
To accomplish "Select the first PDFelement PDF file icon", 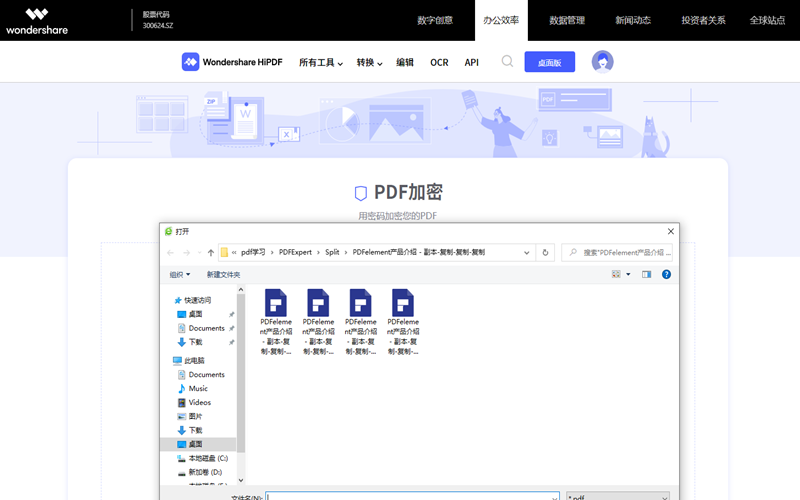I will [275, 303].
